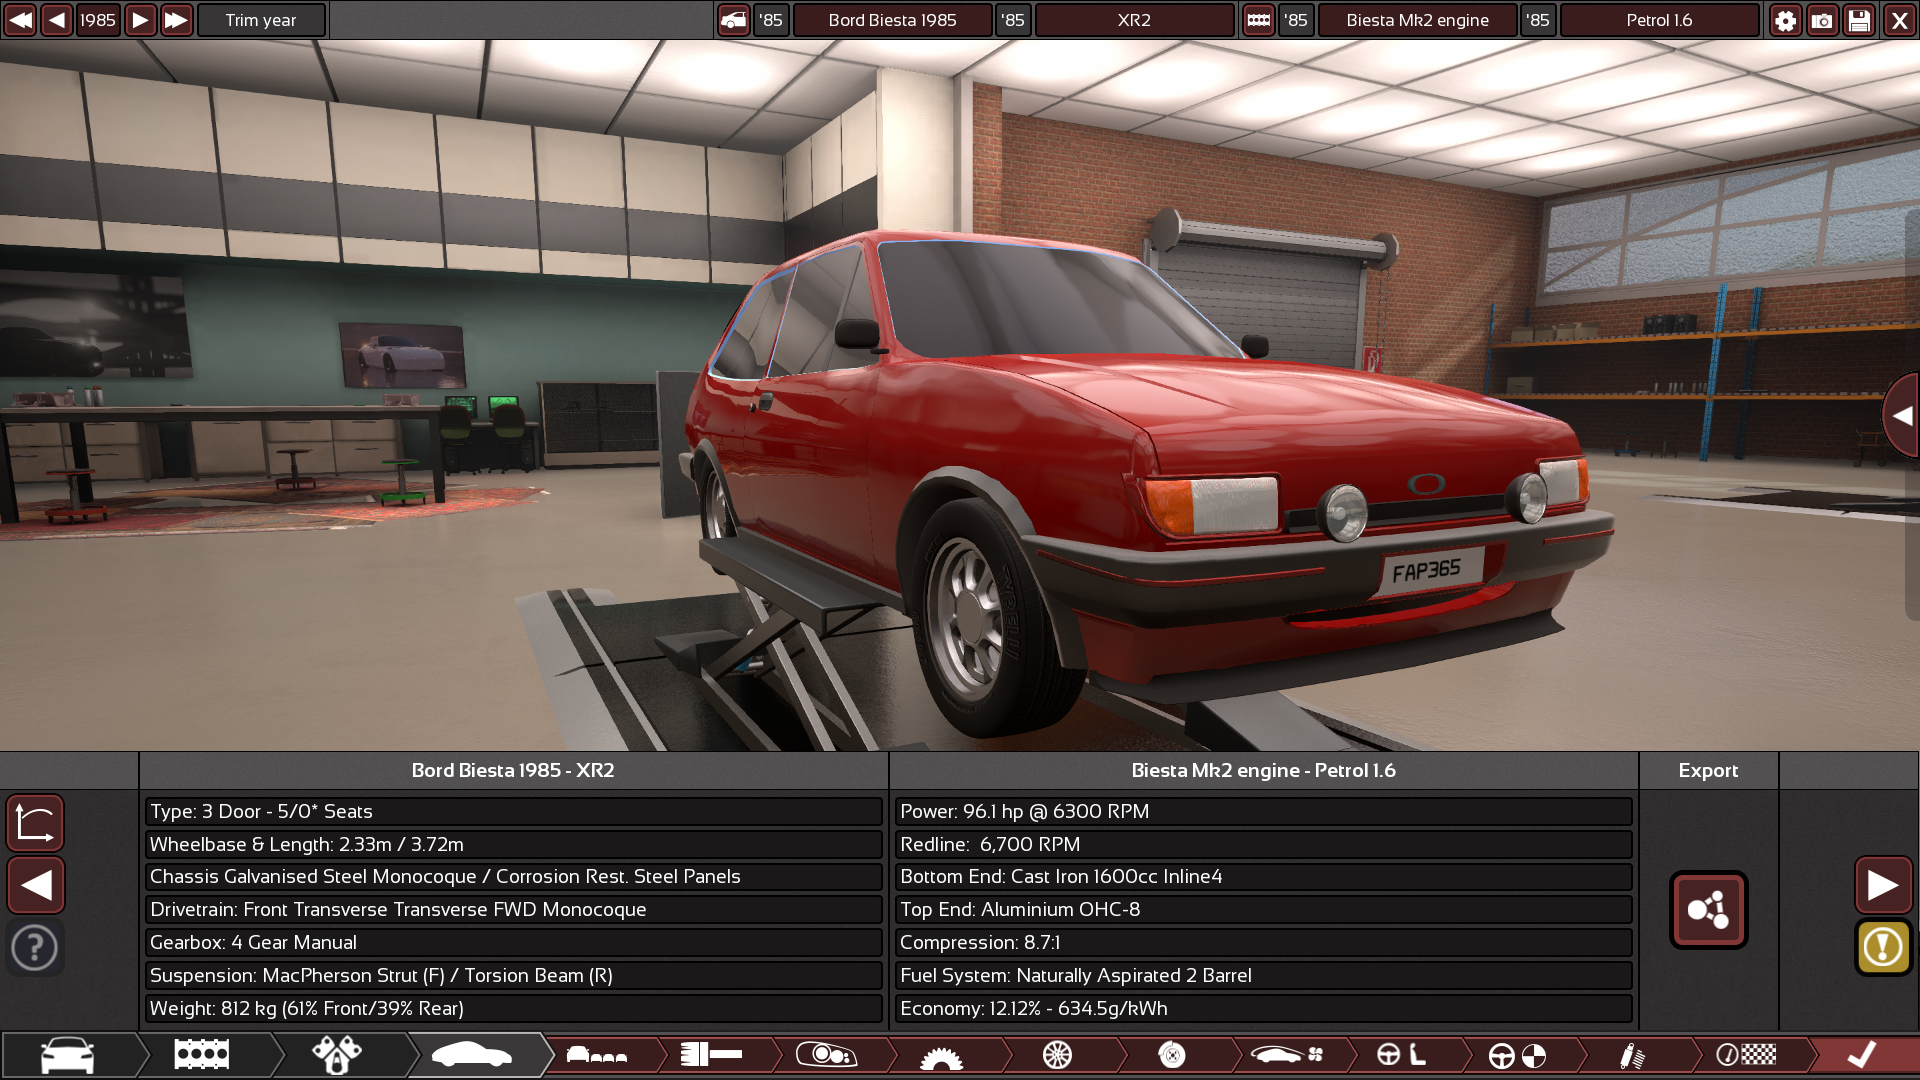Click the Top End: Aluminium OHC-8 row

(1263, 910)
